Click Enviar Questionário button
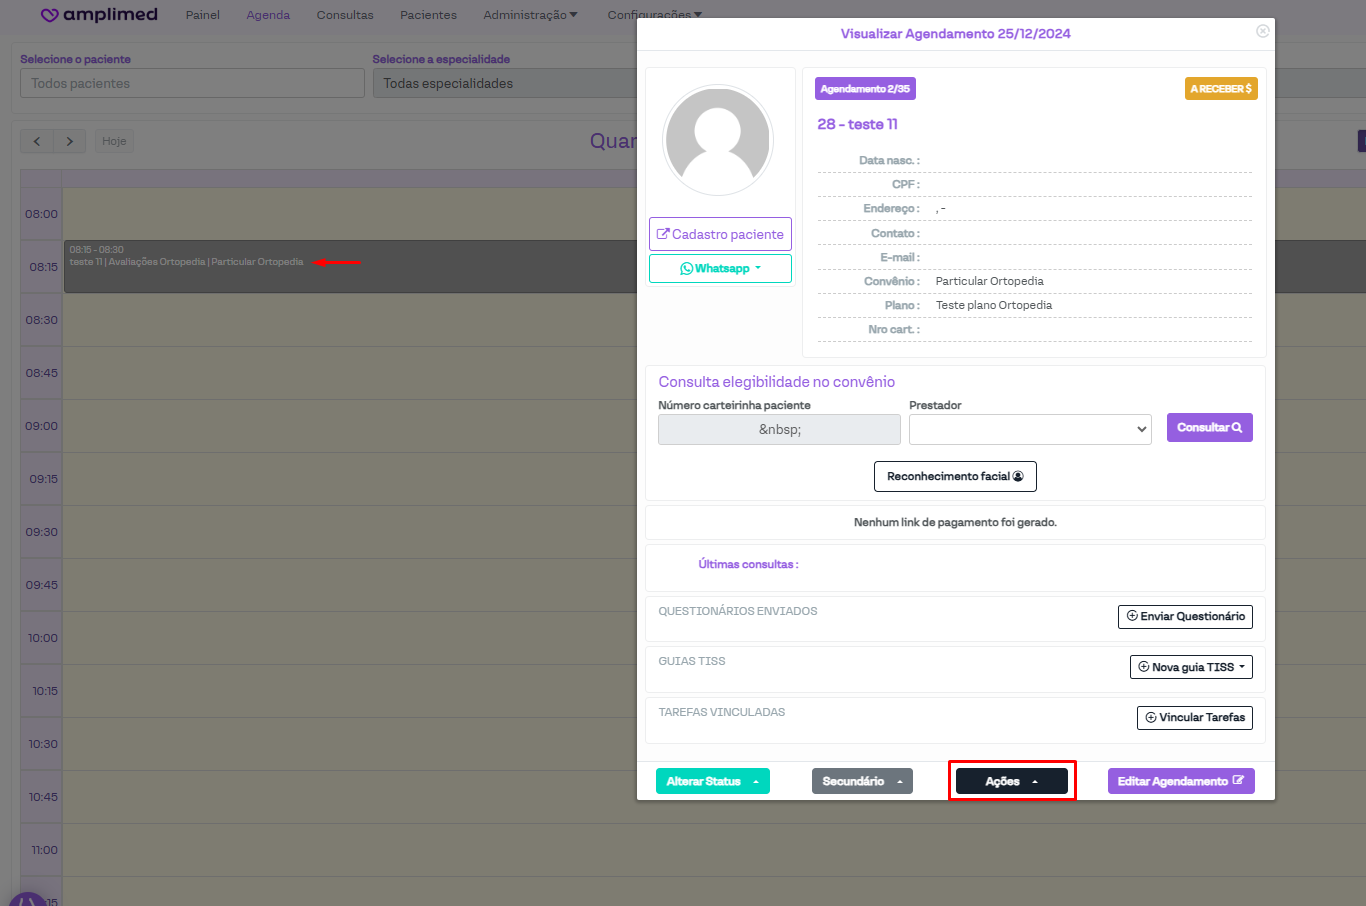Image resolution: width=1366 pixels, height=906 pixels. [1185, 617]
